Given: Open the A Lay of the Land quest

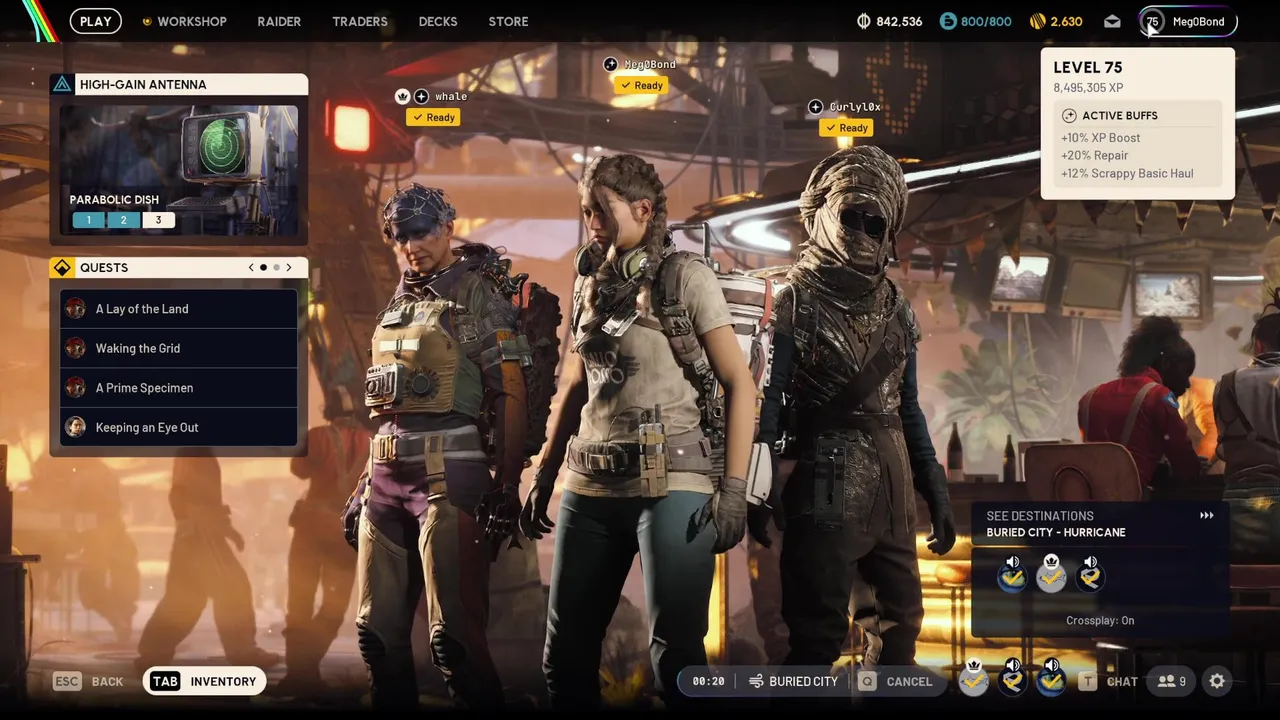Looking at the screenshot, I should pos(178,309).
